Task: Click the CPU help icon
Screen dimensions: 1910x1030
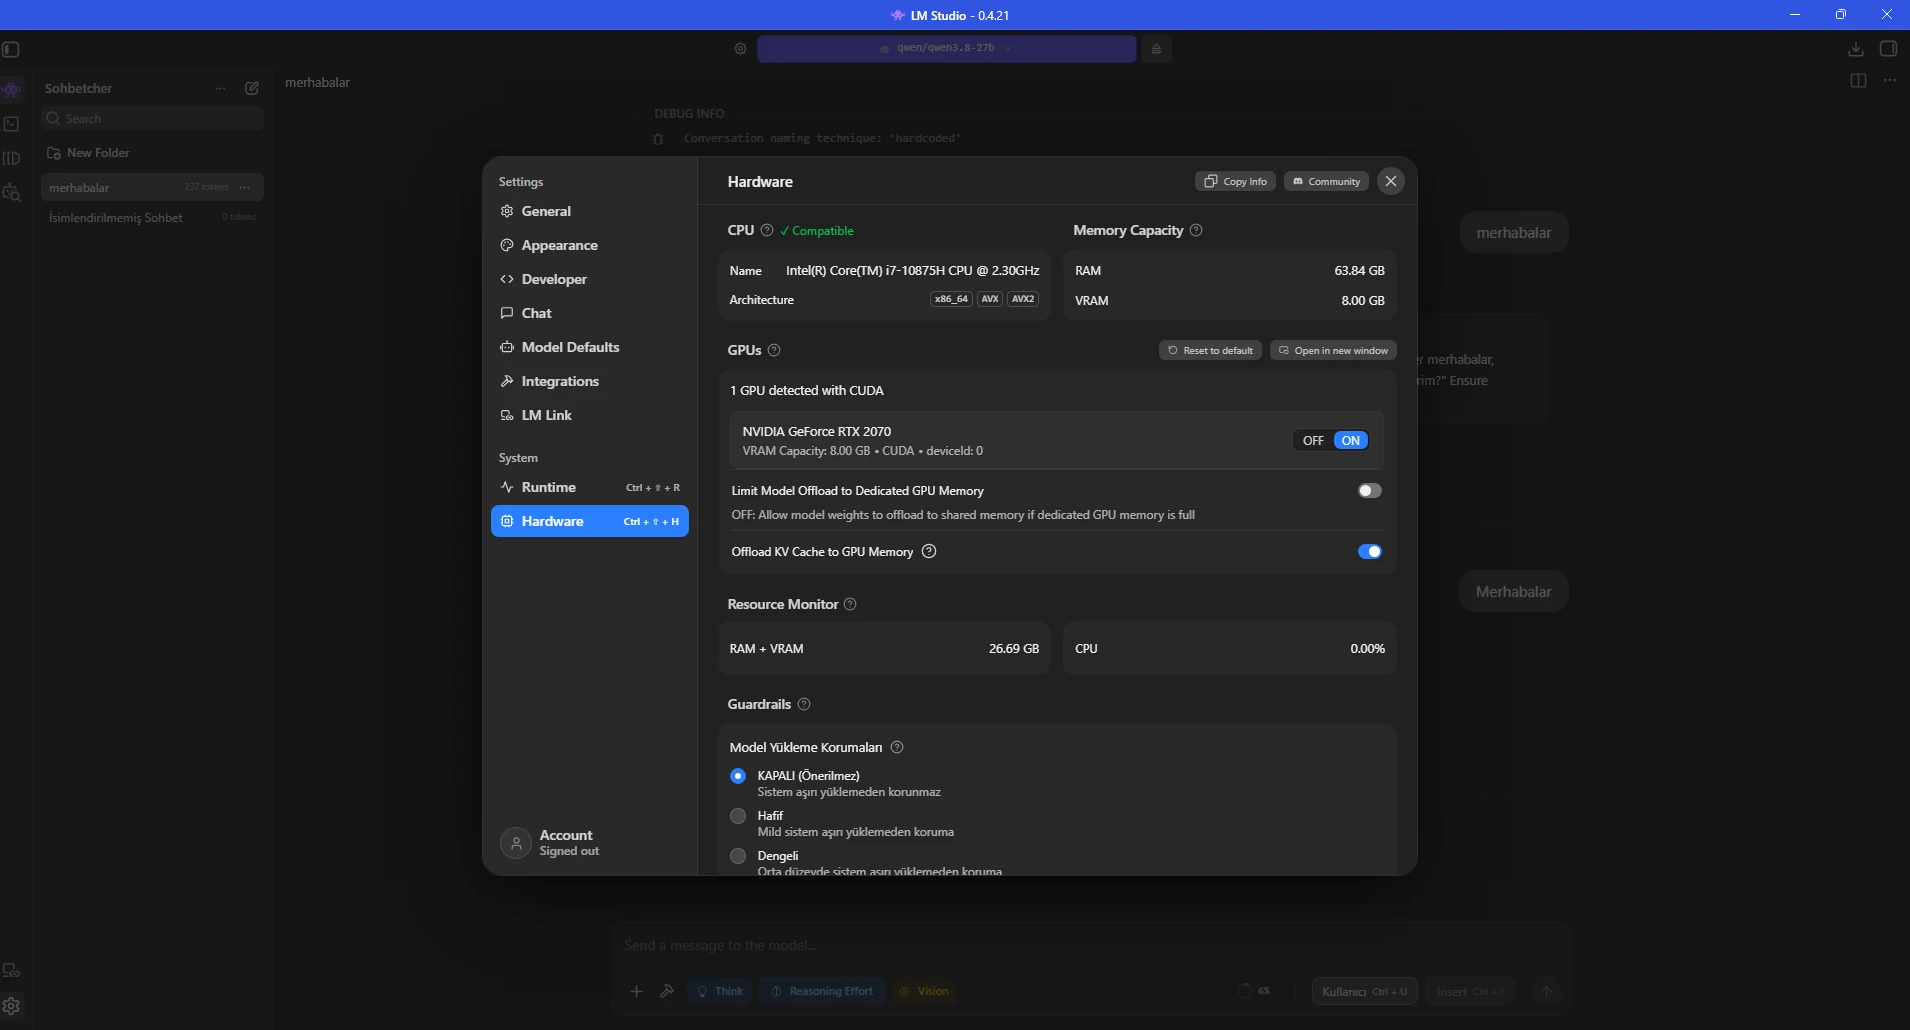Action: (x=767, y=230)
